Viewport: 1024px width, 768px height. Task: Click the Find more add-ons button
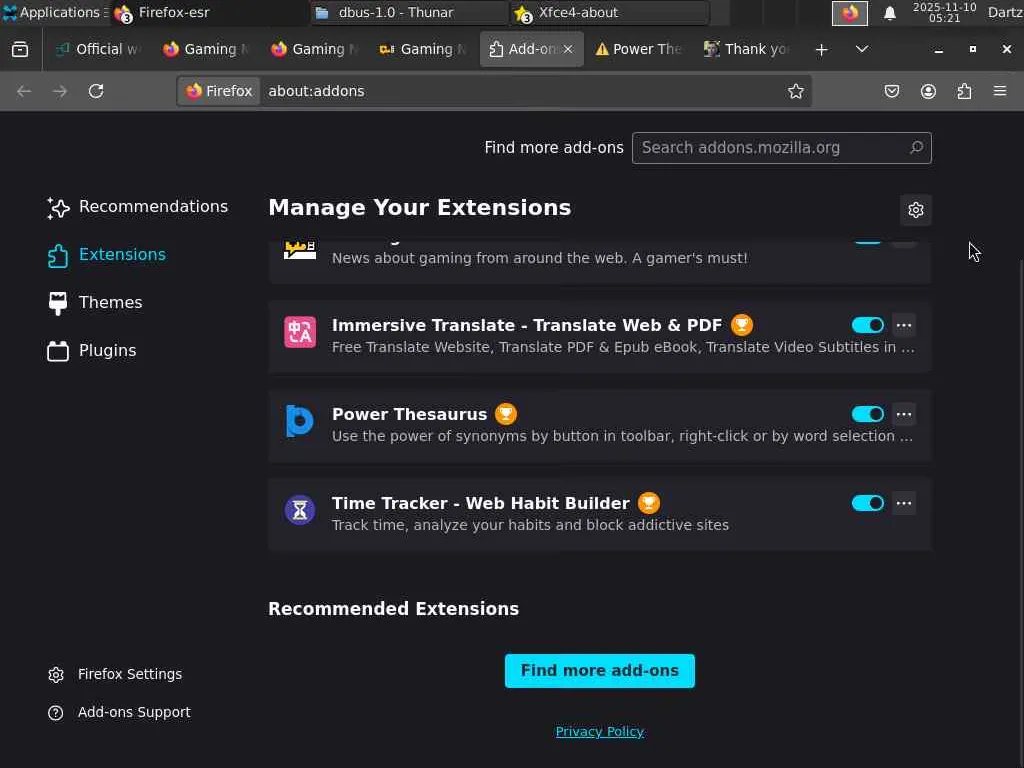pyautogui.click(x=600, y=671)
